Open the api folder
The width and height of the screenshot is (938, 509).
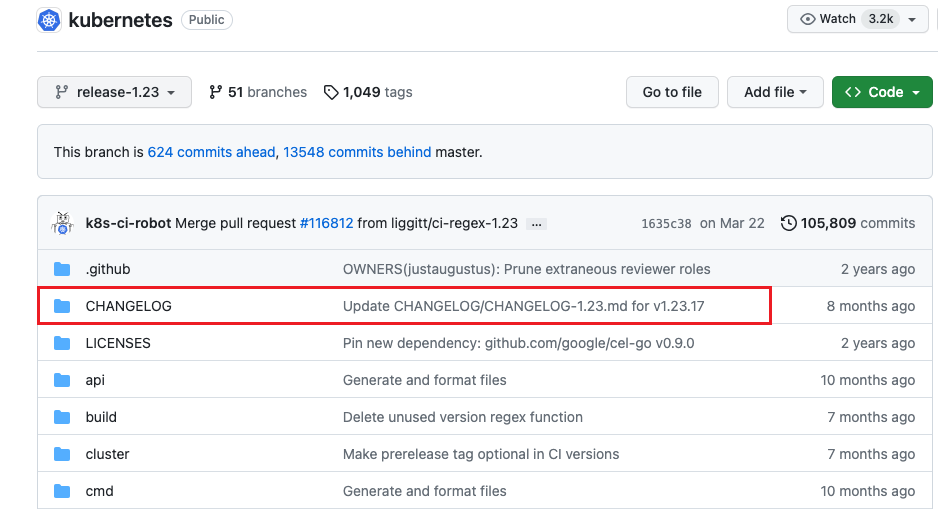[x=95, y=380]
